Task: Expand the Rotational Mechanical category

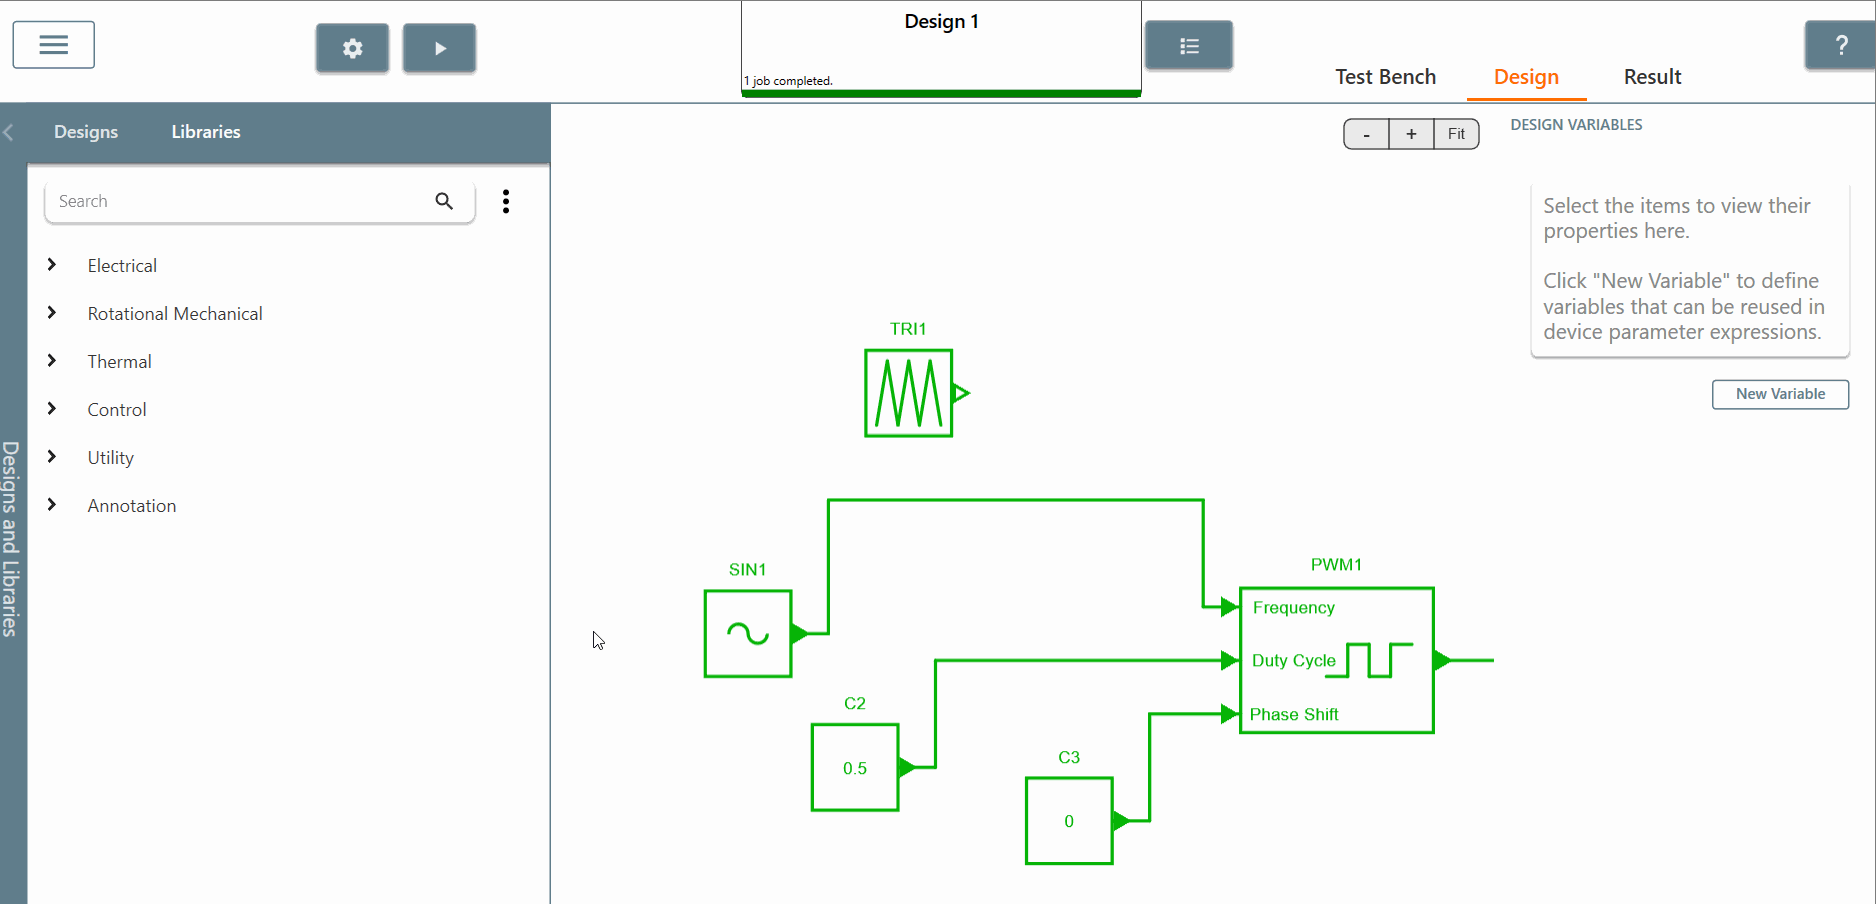Action: (x=52, y=313)
